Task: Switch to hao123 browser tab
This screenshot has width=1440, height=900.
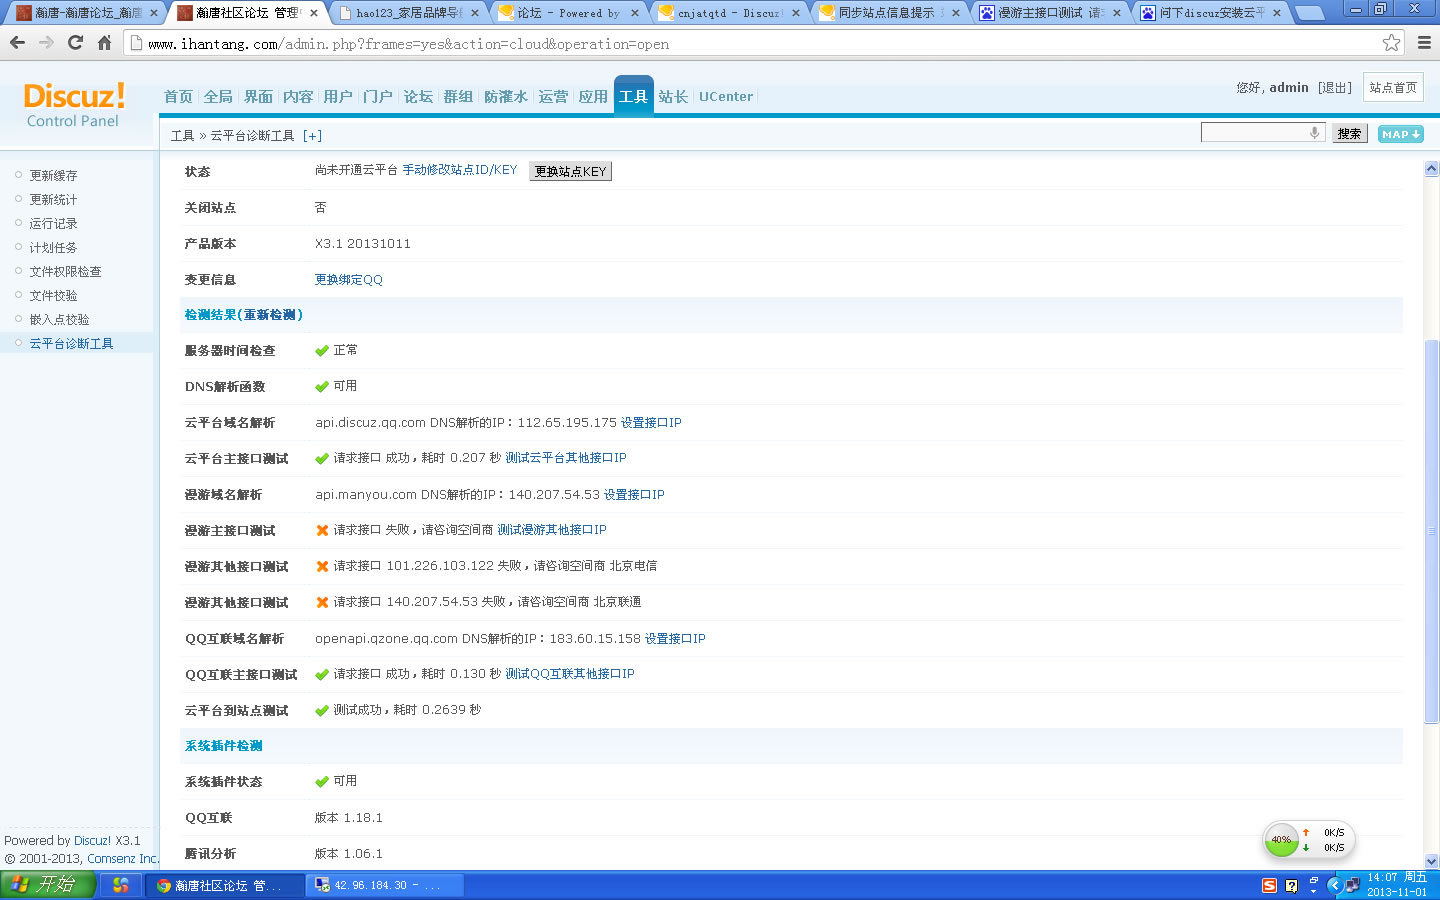Action: pos(409,13)
